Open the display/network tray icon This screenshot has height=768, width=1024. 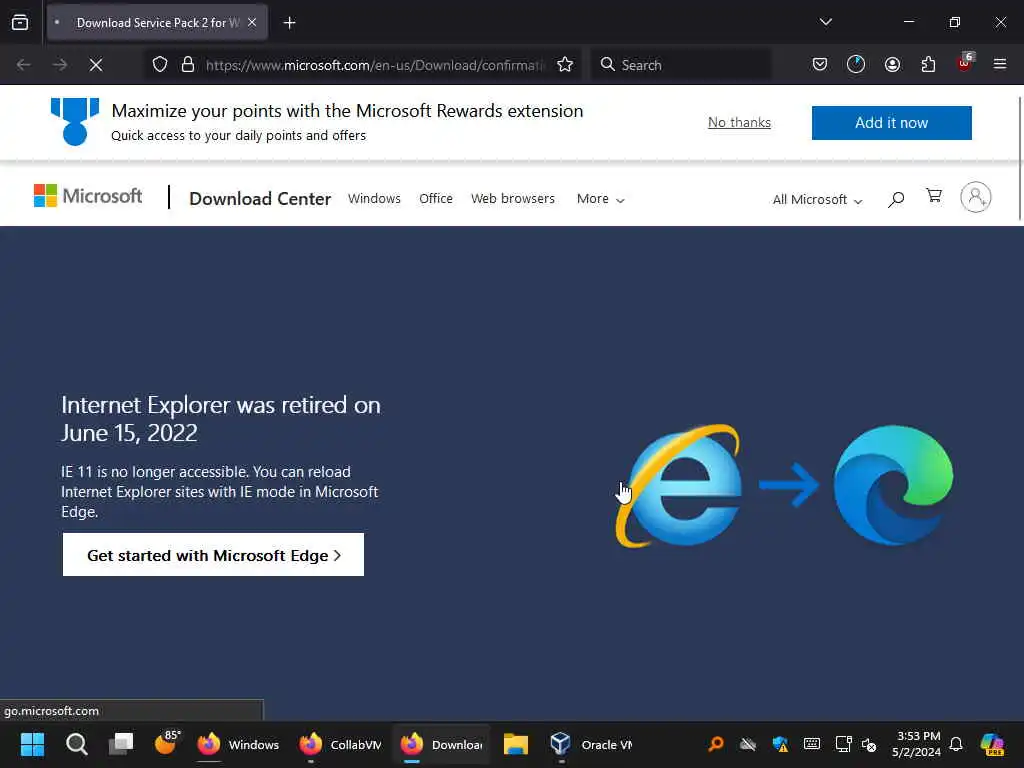[x=843, y=744]
